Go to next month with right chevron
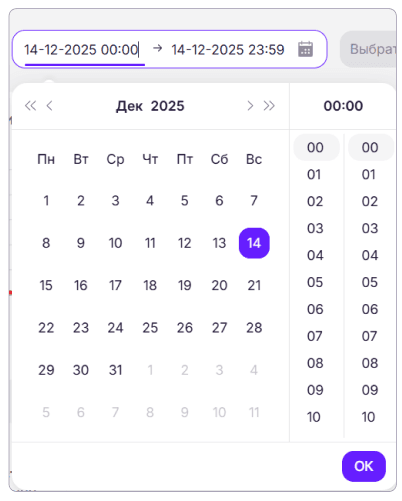This screenshot has height=501, width=402. click(250, 106)
